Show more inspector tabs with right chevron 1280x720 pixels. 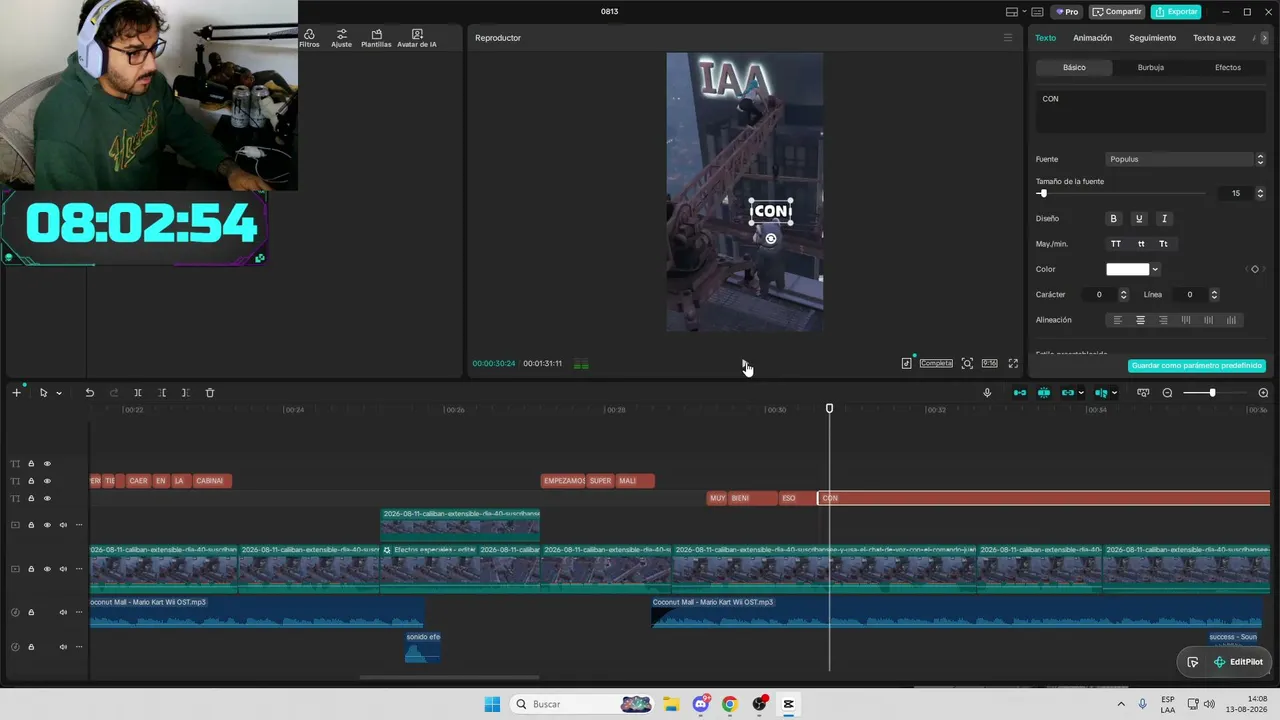[1265, 38]
